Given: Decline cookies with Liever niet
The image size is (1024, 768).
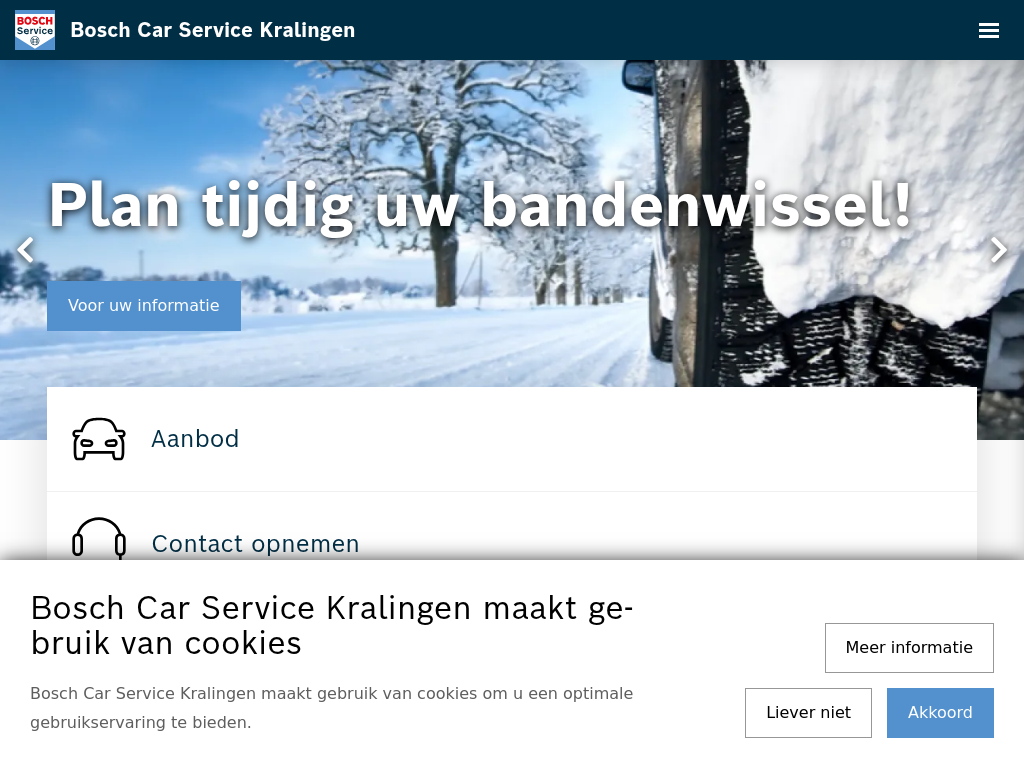Looking at the screenshot, I should coord(808,712).
